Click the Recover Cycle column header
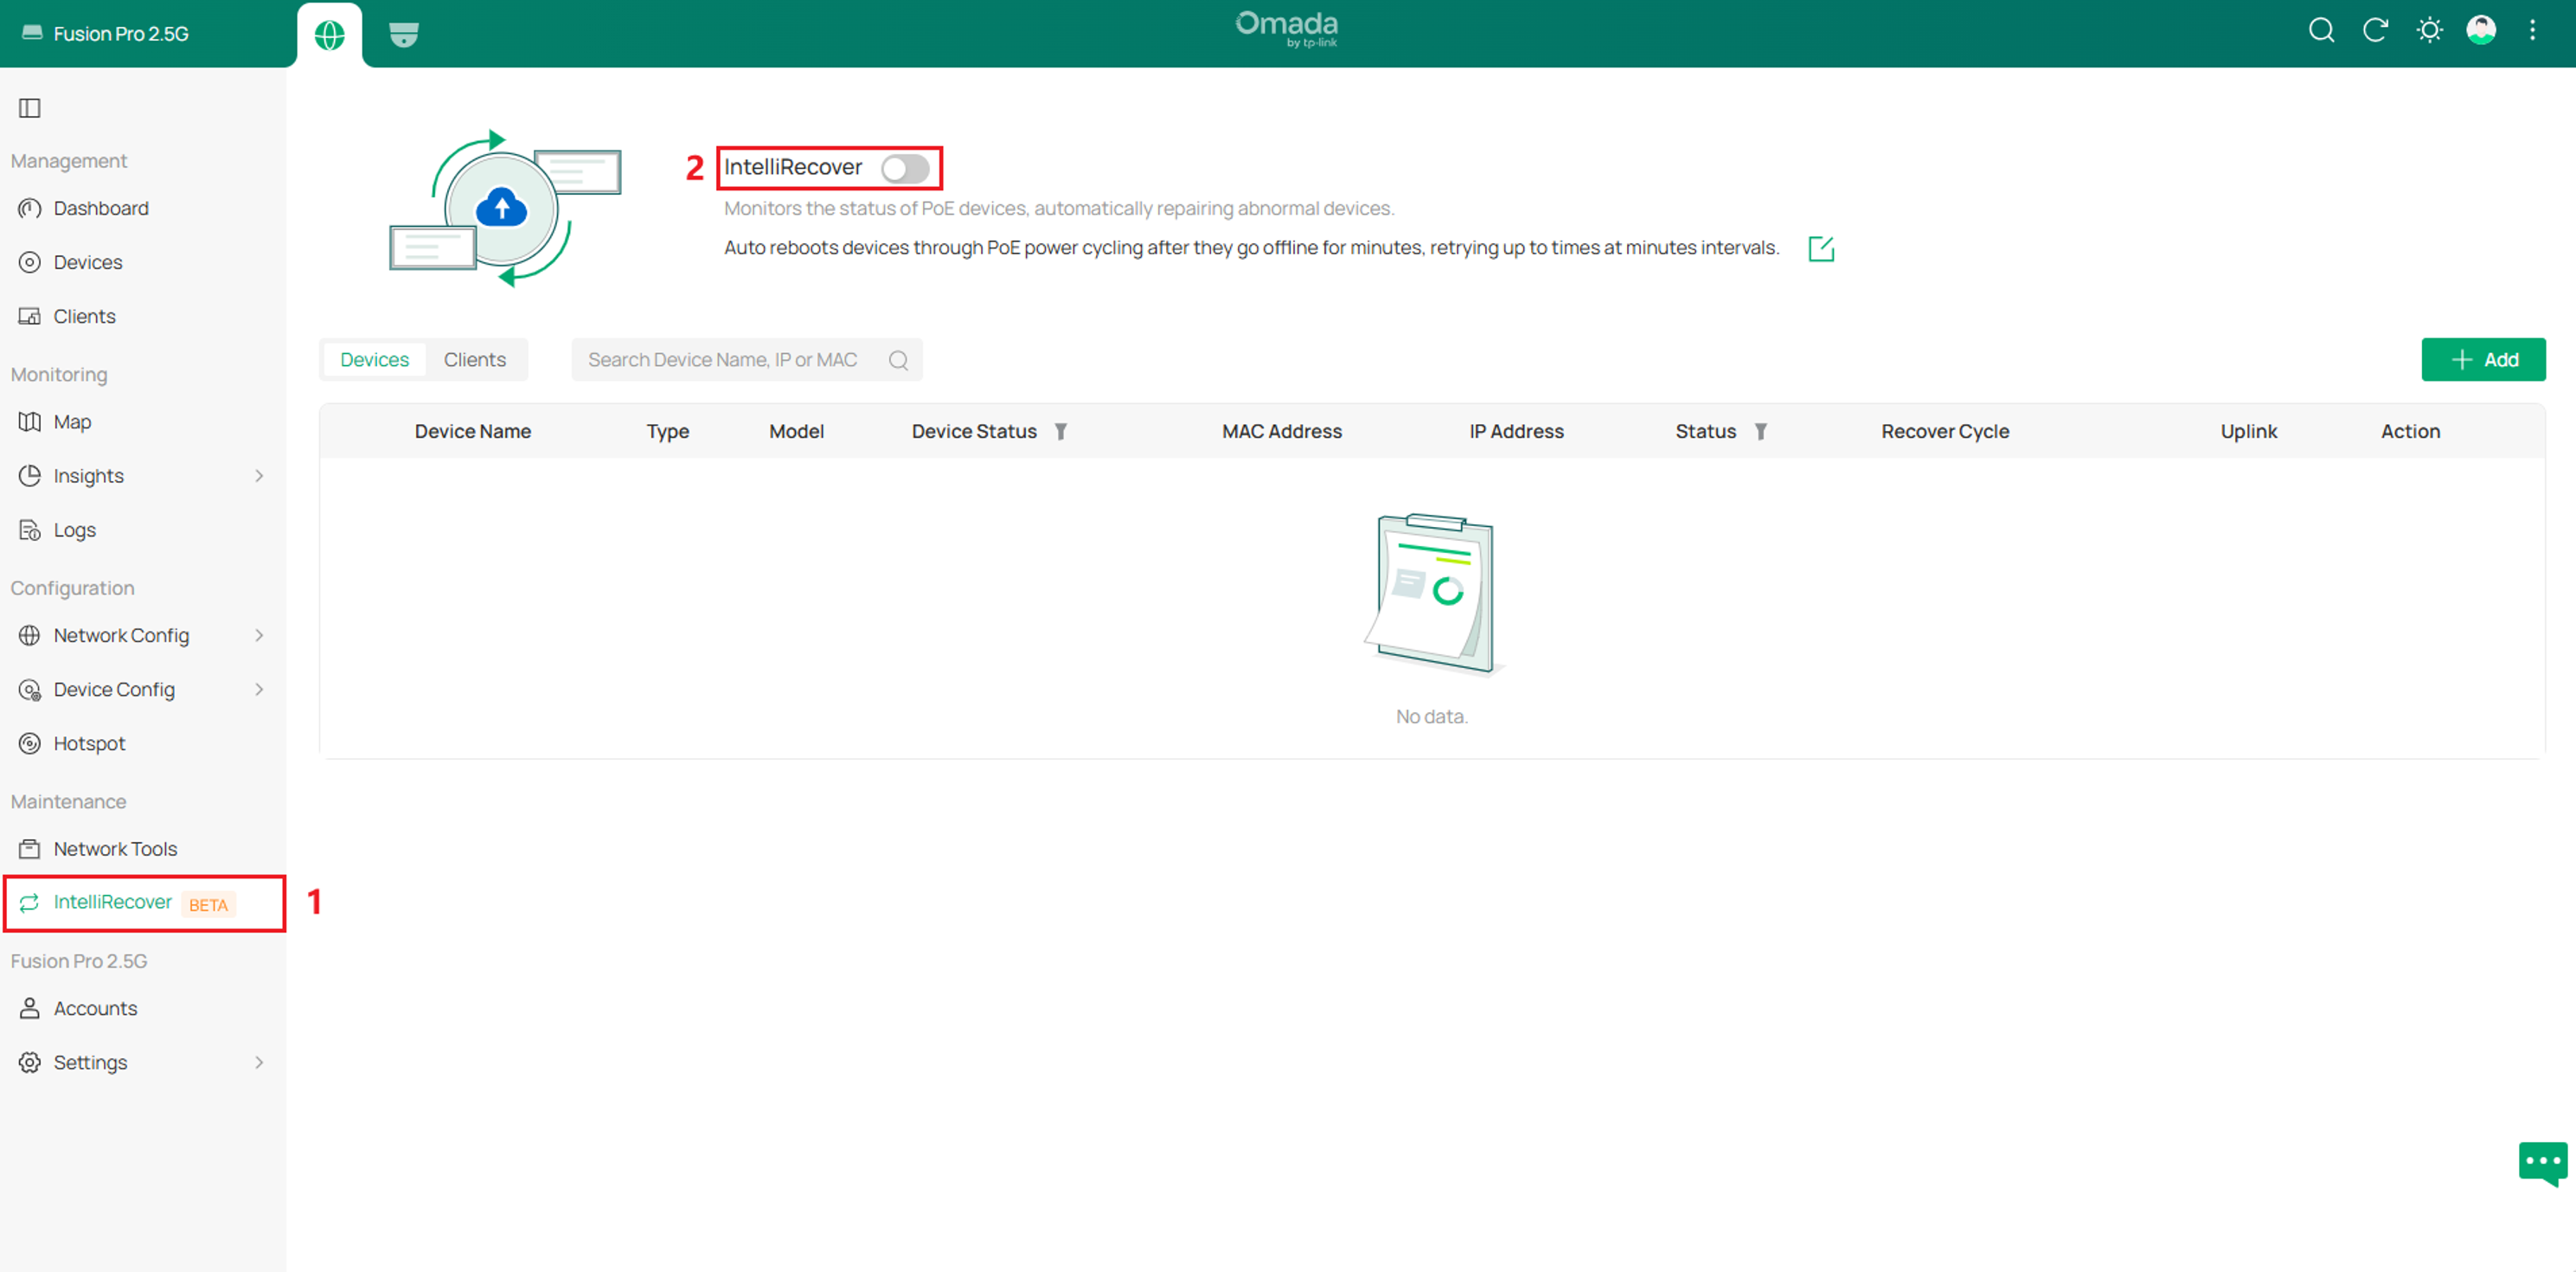2576x1272 pixels. [1945, 431]
